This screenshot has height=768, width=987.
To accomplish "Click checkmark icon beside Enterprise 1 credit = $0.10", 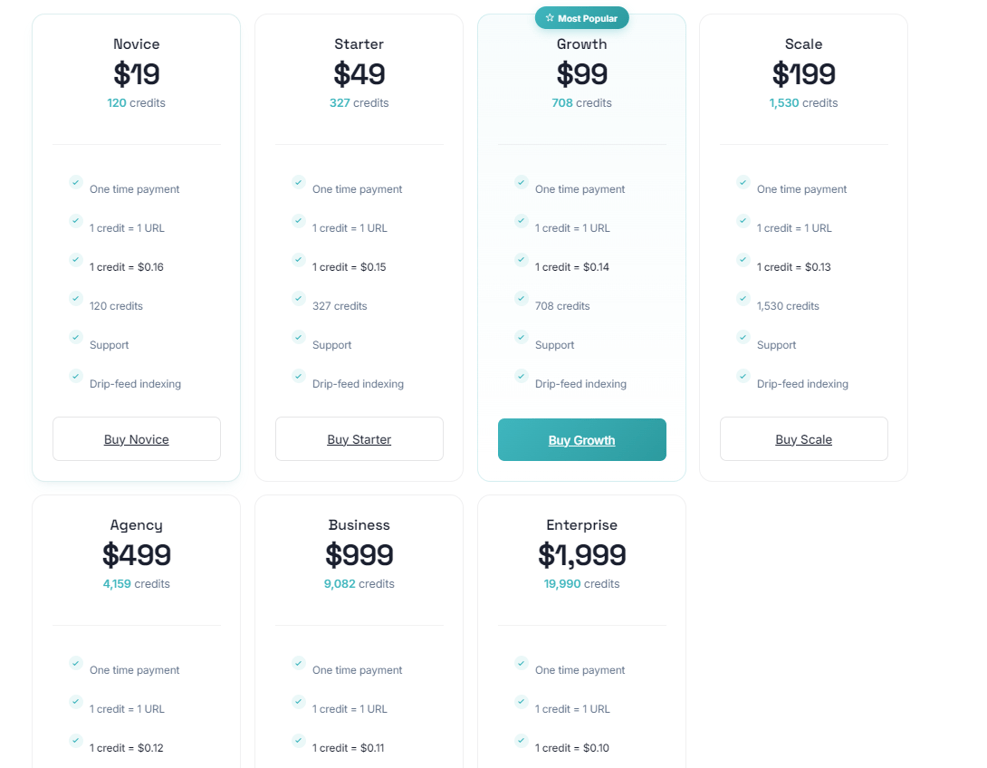I will tap(521, 741).
